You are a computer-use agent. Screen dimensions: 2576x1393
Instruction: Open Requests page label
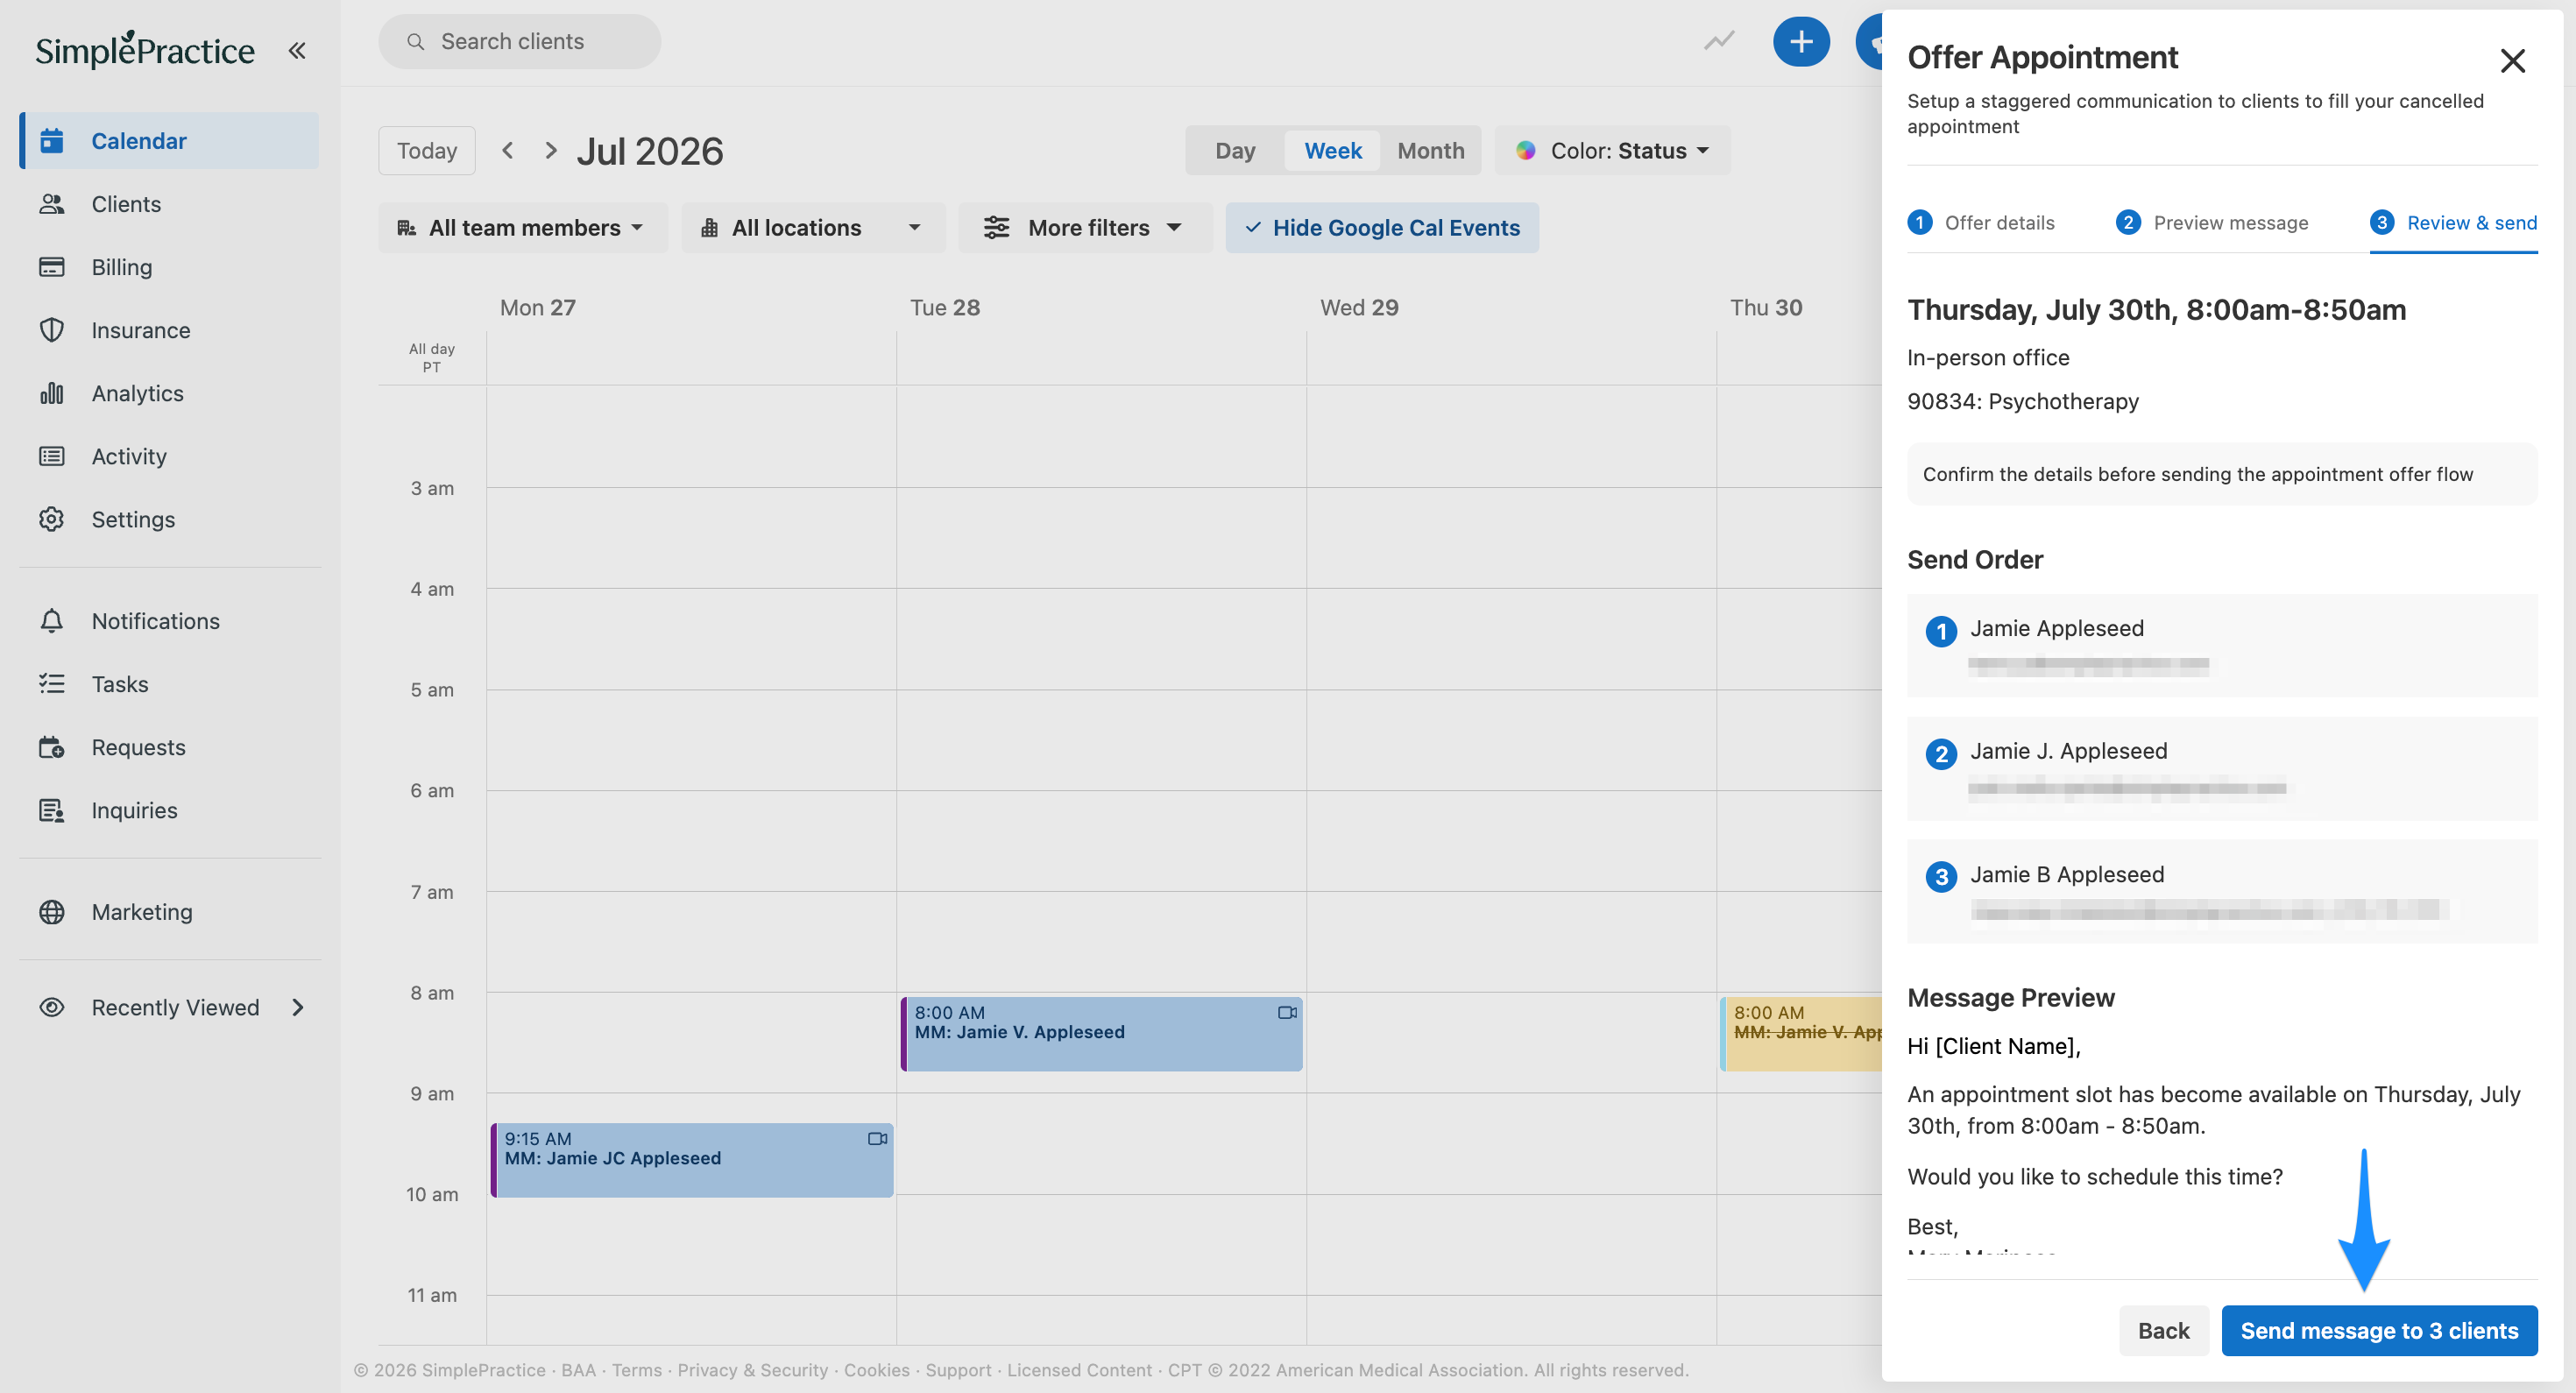click(x=138, y=747)
